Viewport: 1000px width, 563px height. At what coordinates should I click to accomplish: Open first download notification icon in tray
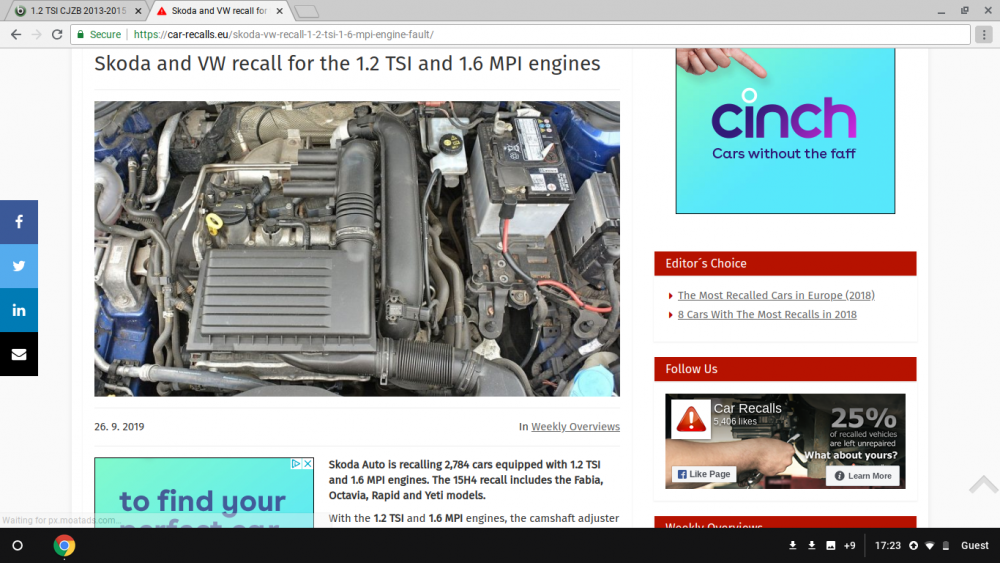click(793, 546)
